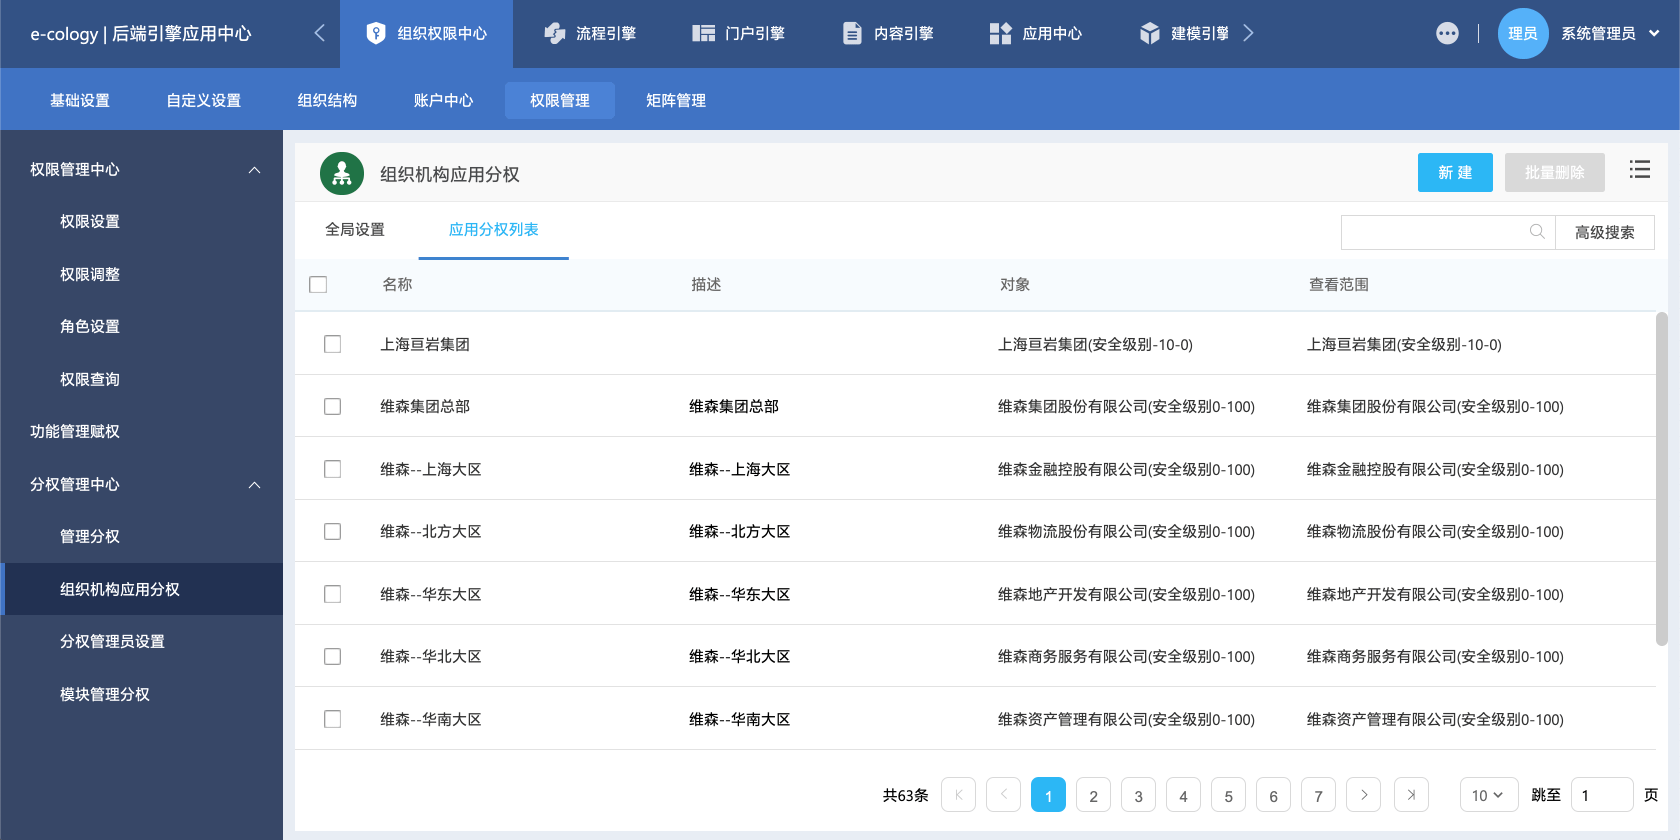Go to first page arrow
This screenshot has height=840, width=1680.
(958, 795)
